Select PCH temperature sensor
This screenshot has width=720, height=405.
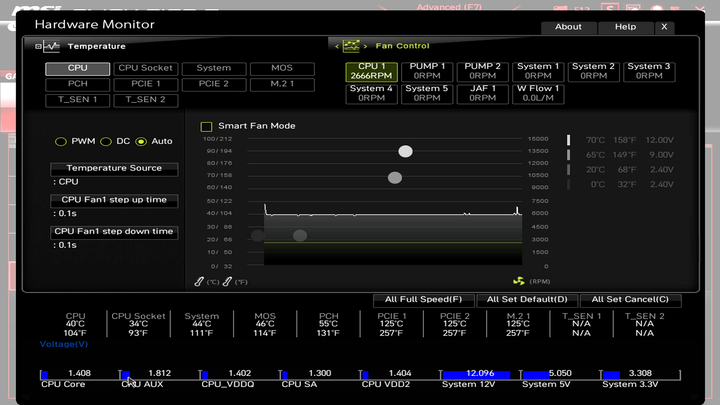78,84
